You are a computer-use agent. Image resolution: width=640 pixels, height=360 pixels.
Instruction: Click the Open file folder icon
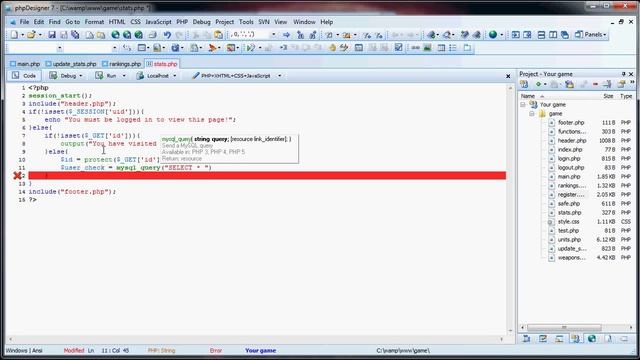tap(31, 35)
